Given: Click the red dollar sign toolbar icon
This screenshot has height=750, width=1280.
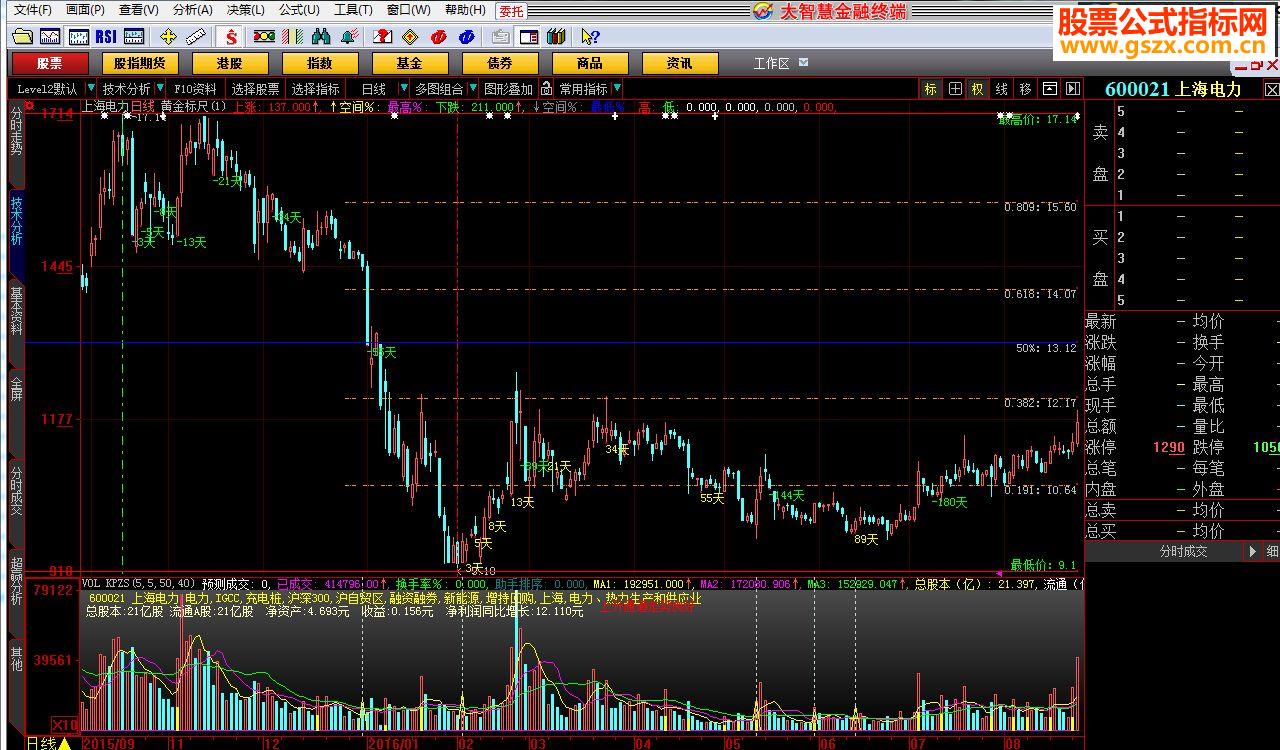Looking at the screenshot, I should pyautogui.click(x=232, y=37).
